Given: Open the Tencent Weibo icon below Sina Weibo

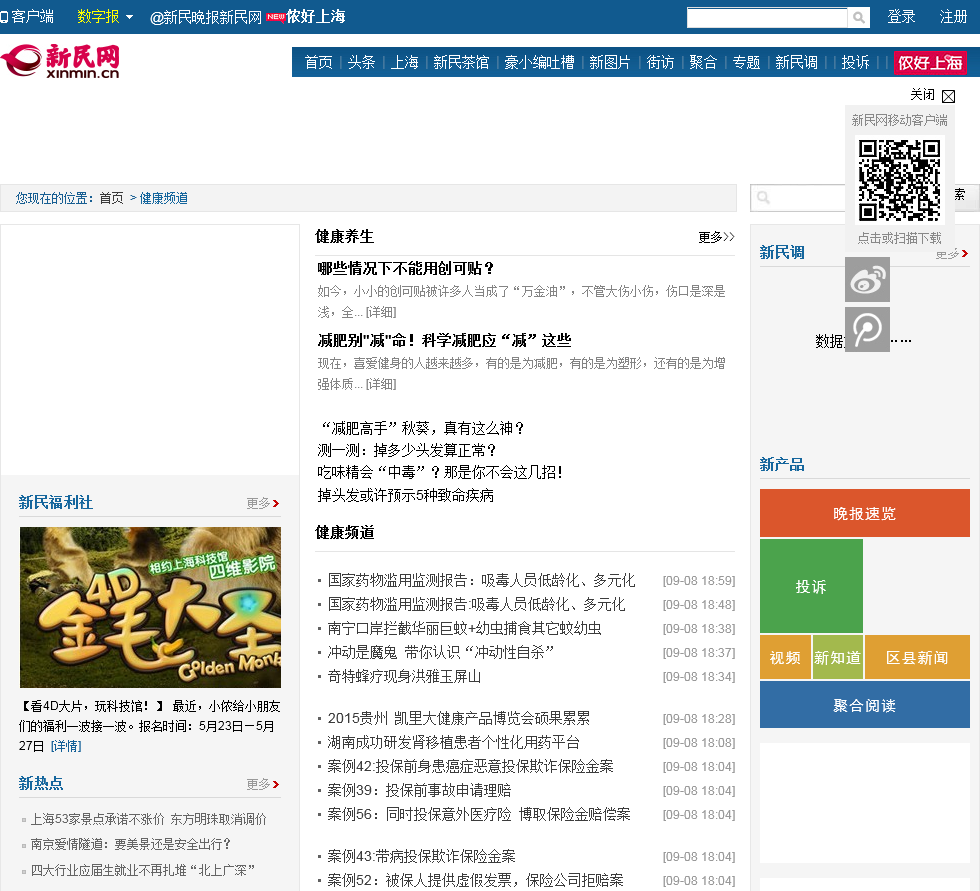Looking at the screenshot, I should coord(867,330).
